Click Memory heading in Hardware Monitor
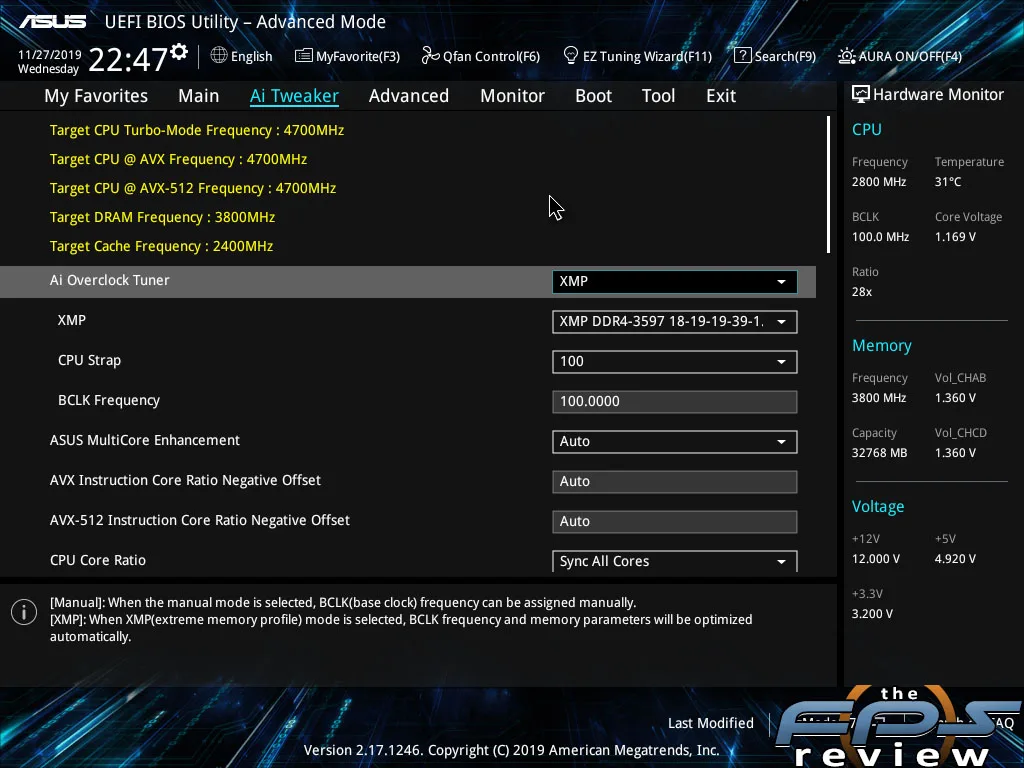This screenshot has width=1024, height=768. 882,345
